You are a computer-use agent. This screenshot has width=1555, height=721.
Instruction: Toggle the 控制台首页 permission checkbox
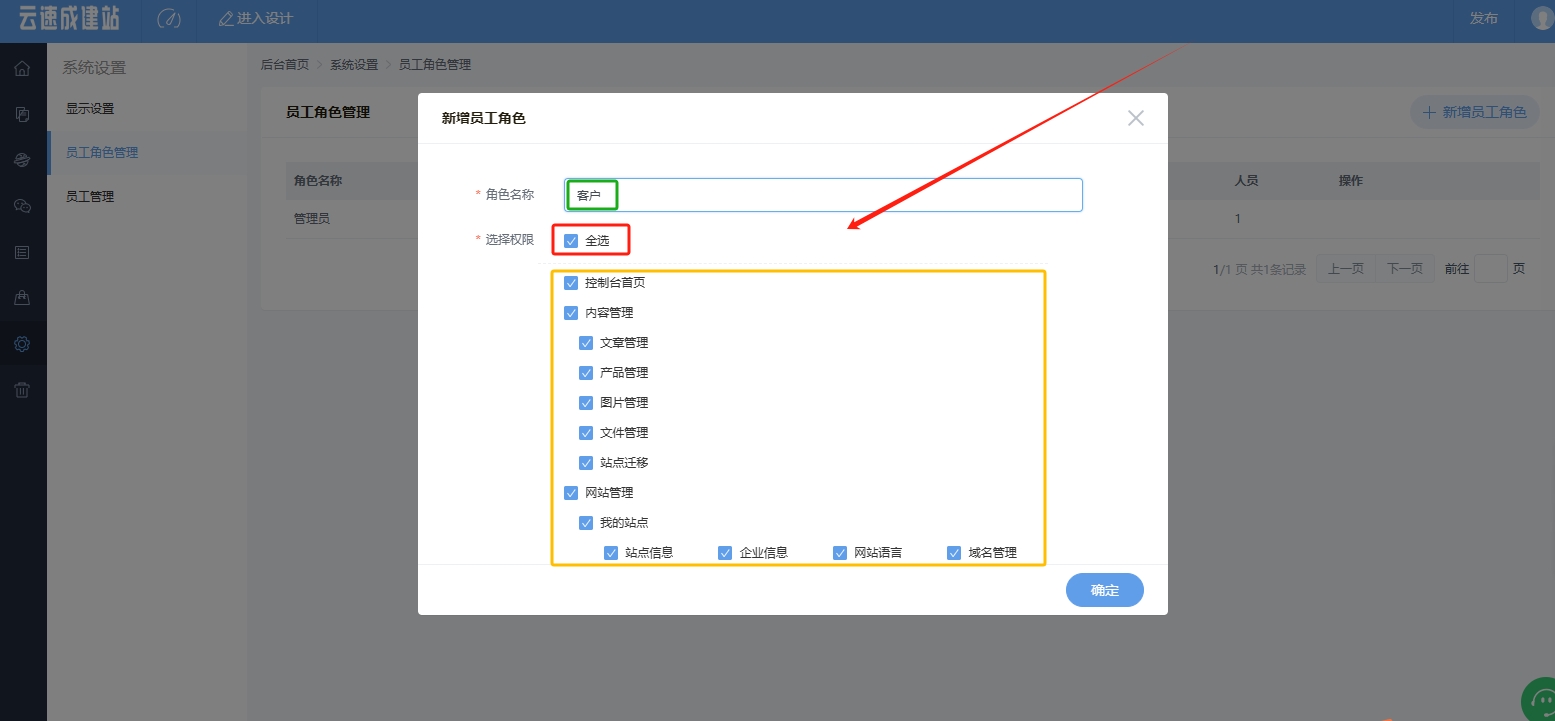571,283
